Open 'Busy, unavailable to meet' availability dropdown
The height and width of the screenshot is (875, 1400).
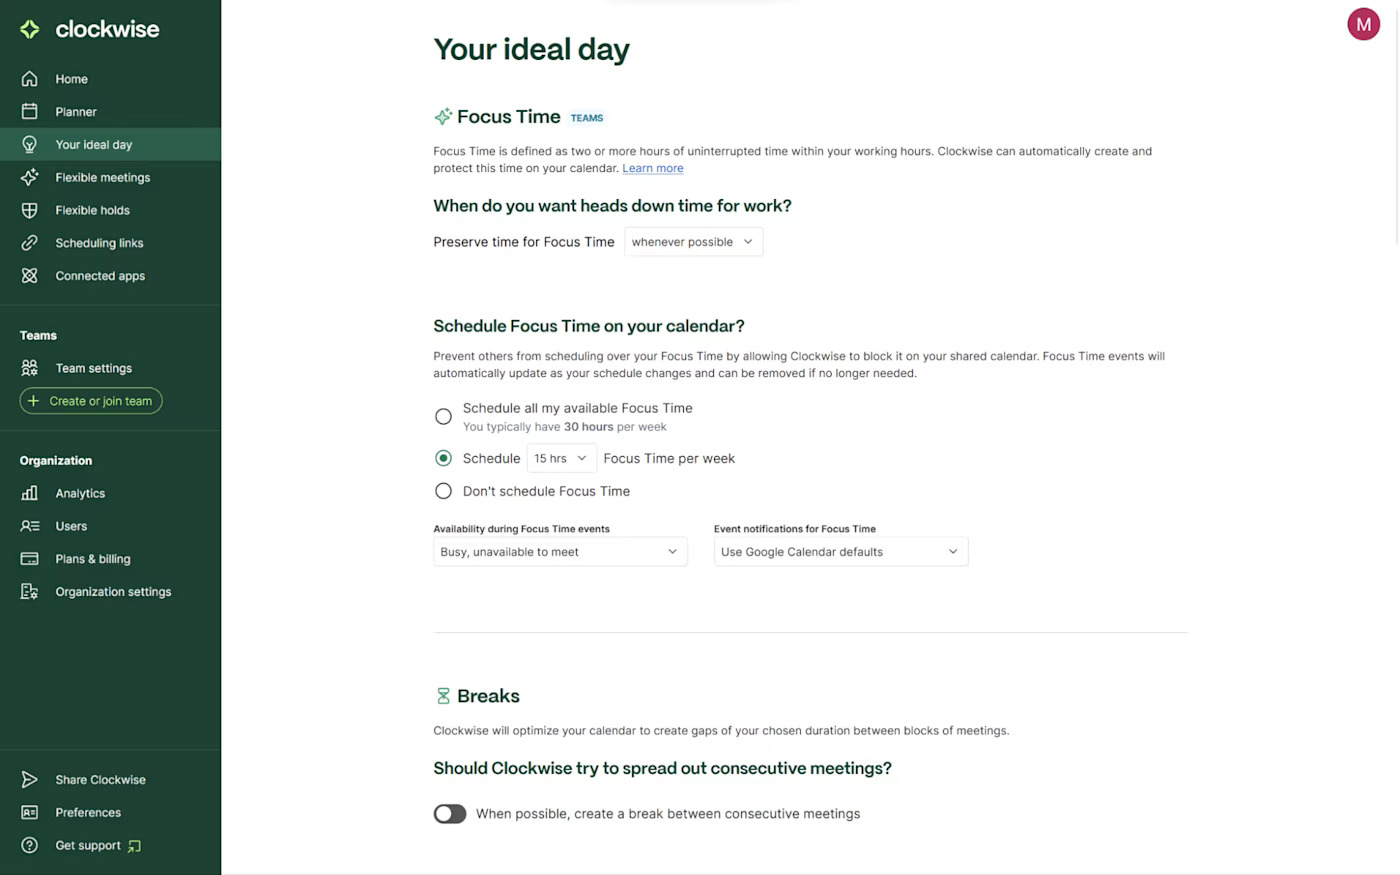click(x=560, y=552)
